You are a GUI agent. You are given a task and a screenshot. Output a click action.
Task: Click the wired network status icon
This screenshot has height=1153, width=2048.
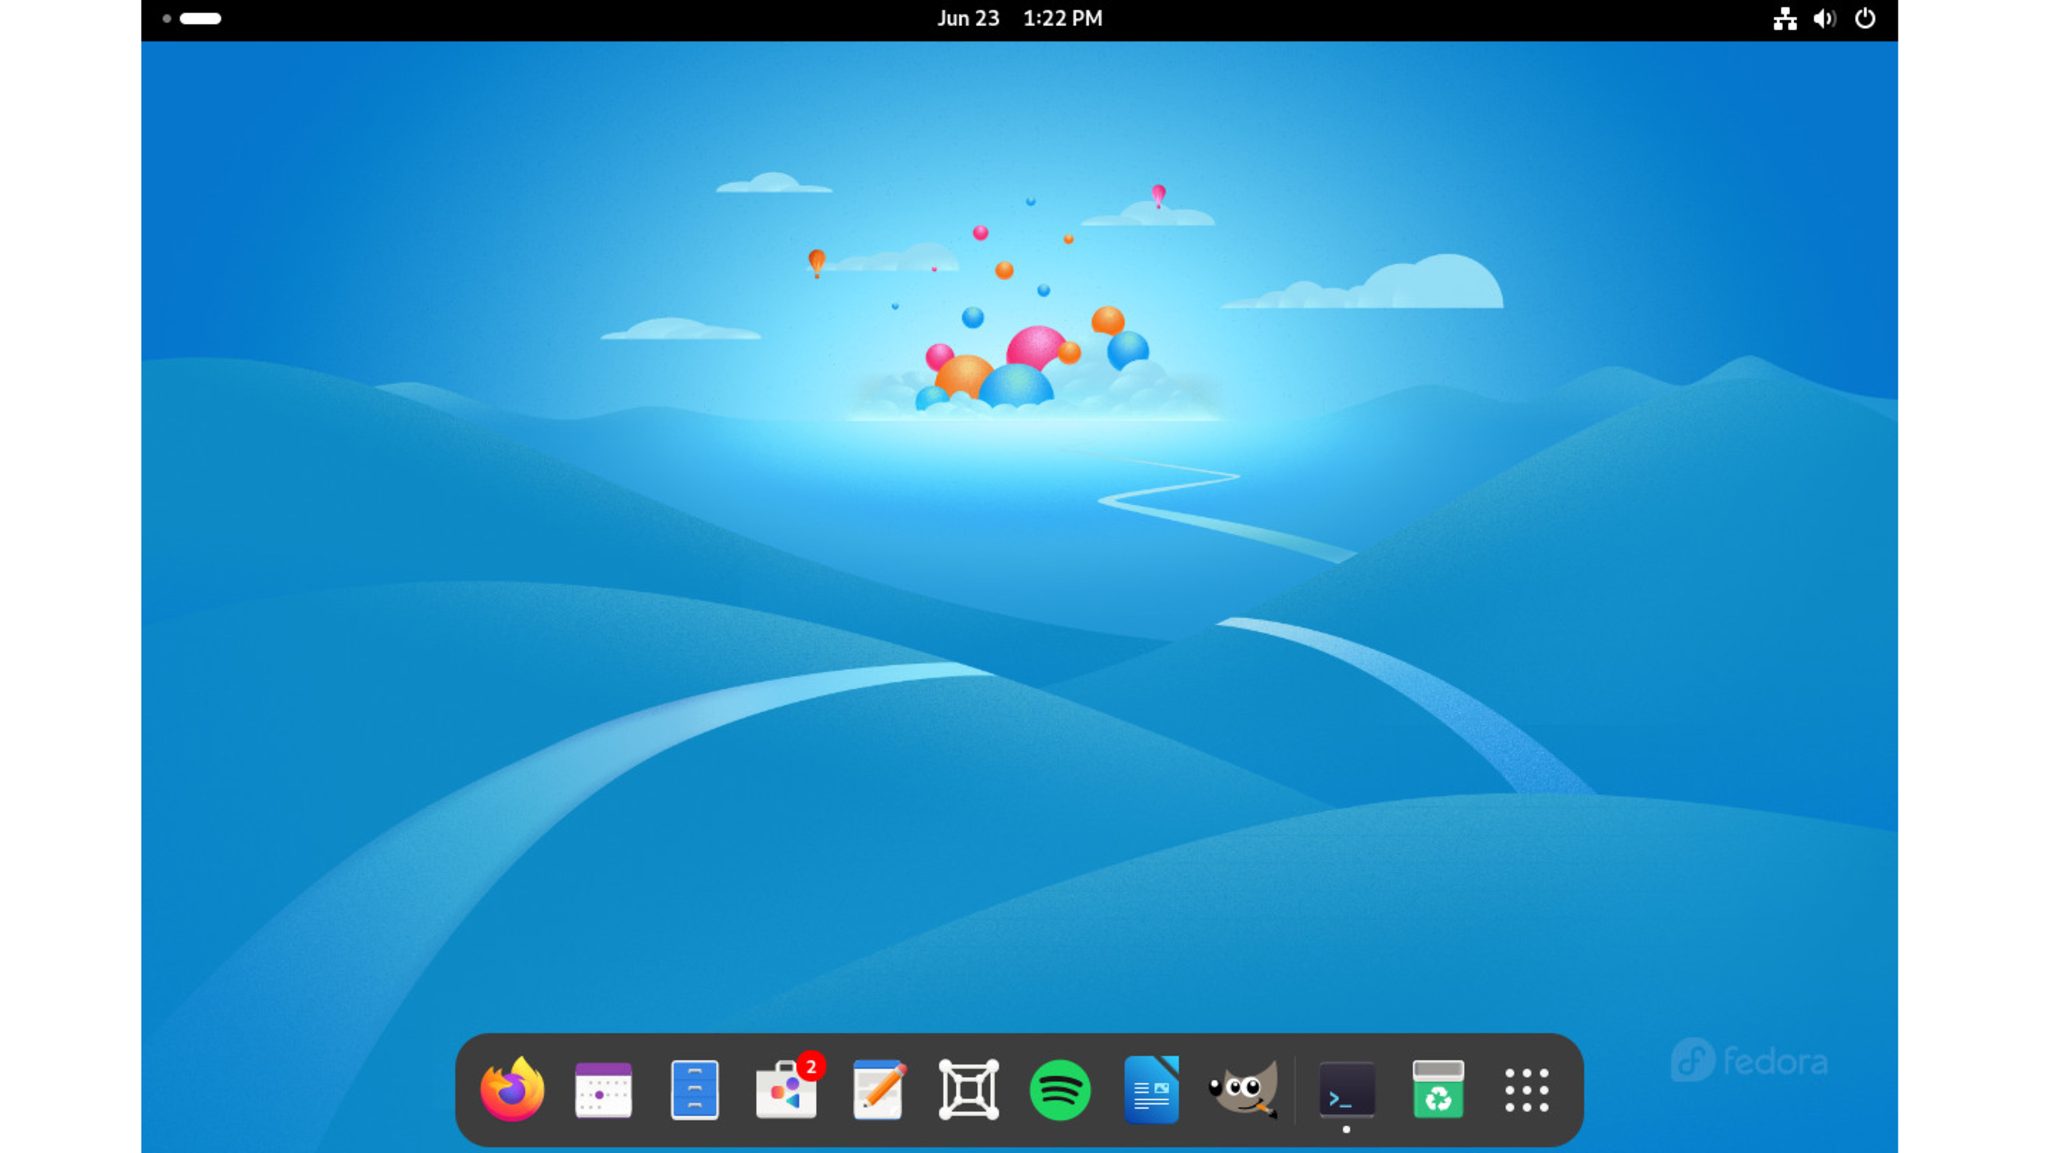[1785, 18]
